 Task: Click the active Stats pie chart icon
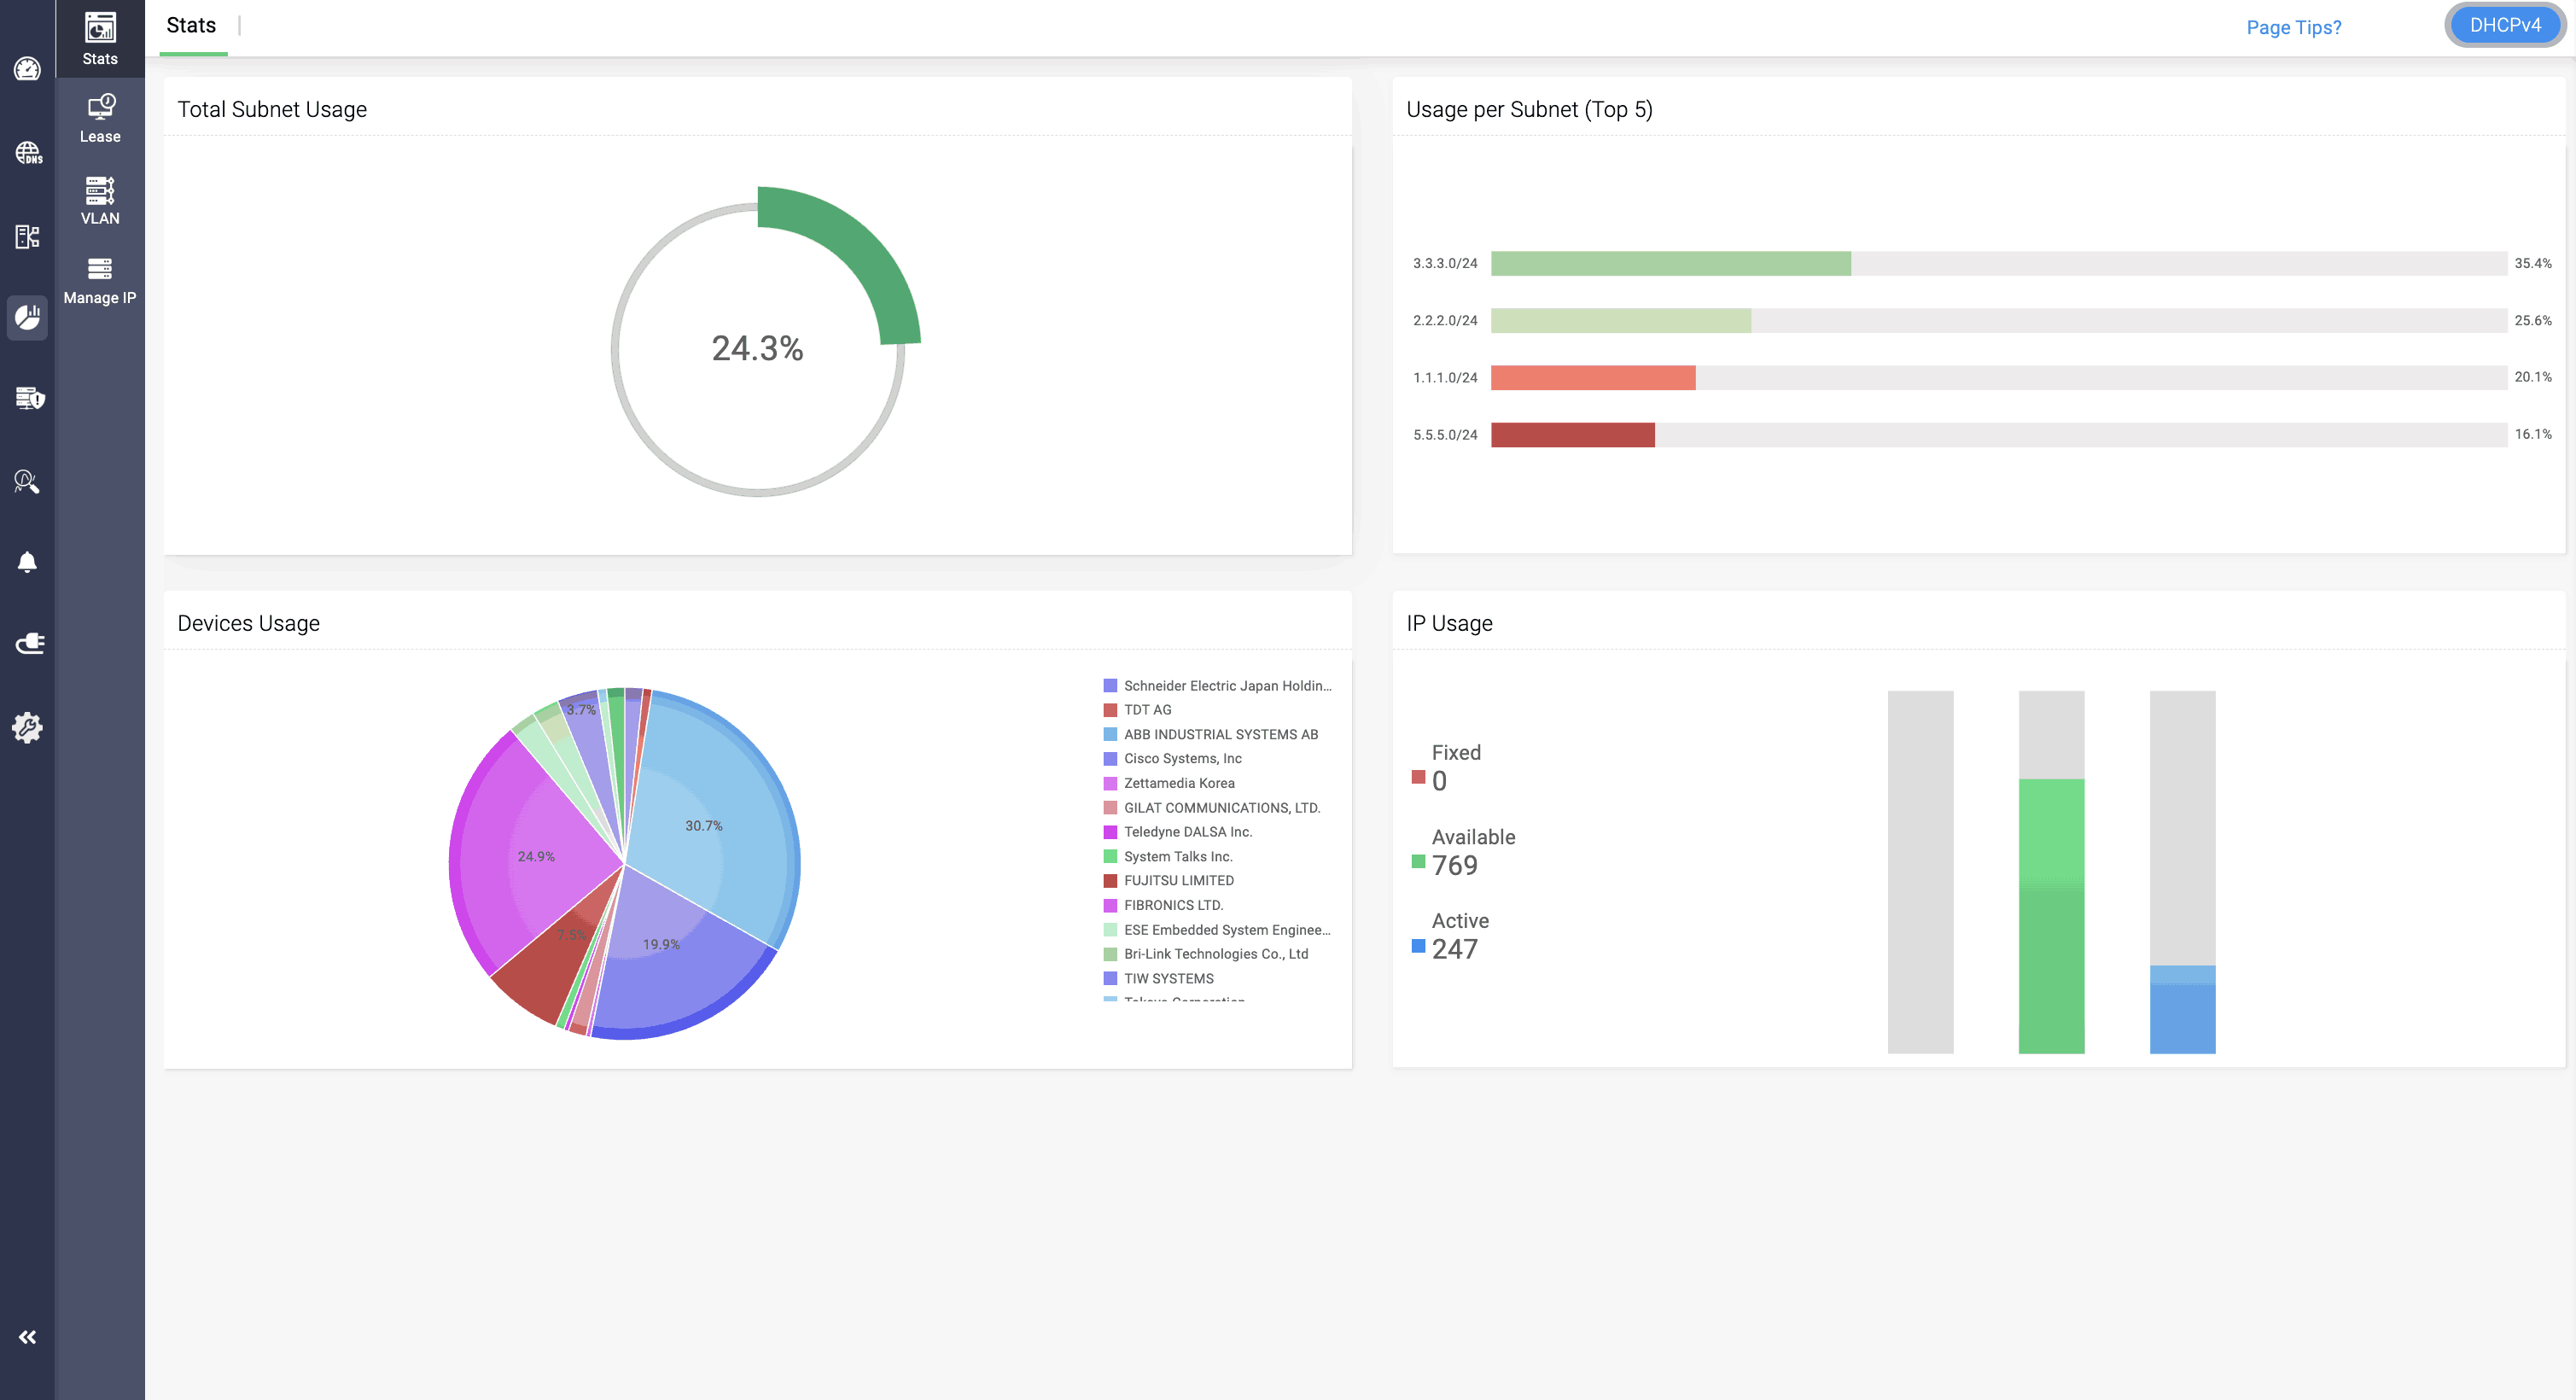coord(27,318)
